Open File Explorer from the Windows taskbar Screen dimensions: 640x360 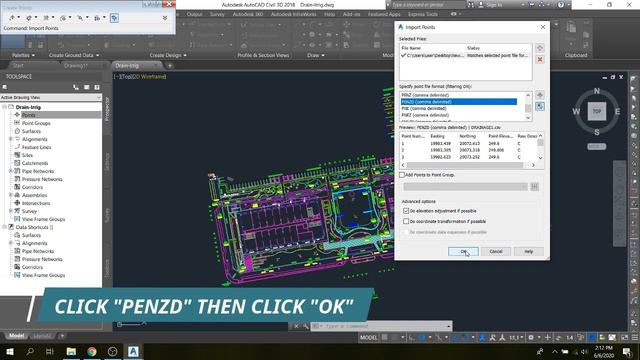(x=71, y=351)
